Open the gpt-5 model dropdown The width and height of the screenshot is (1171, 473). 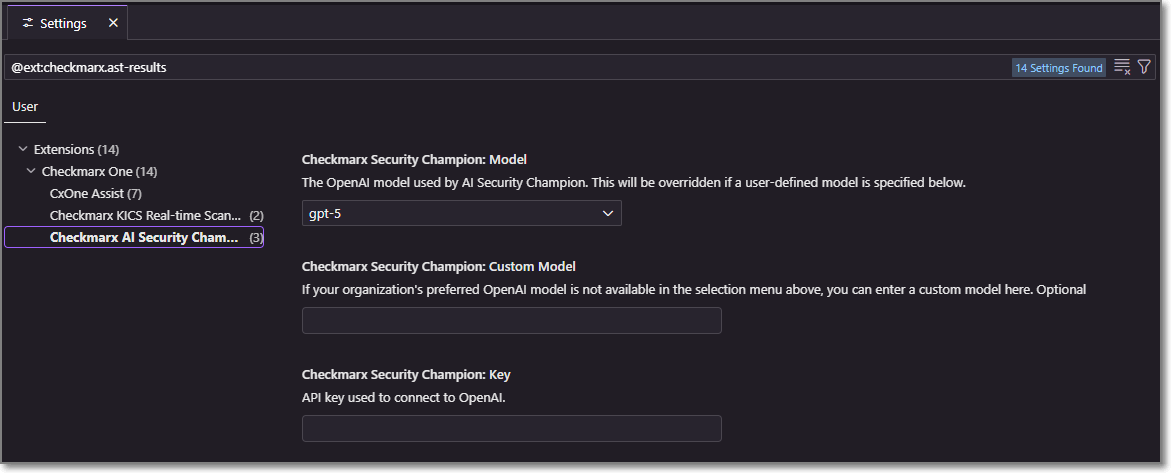(x=461, y=213)
